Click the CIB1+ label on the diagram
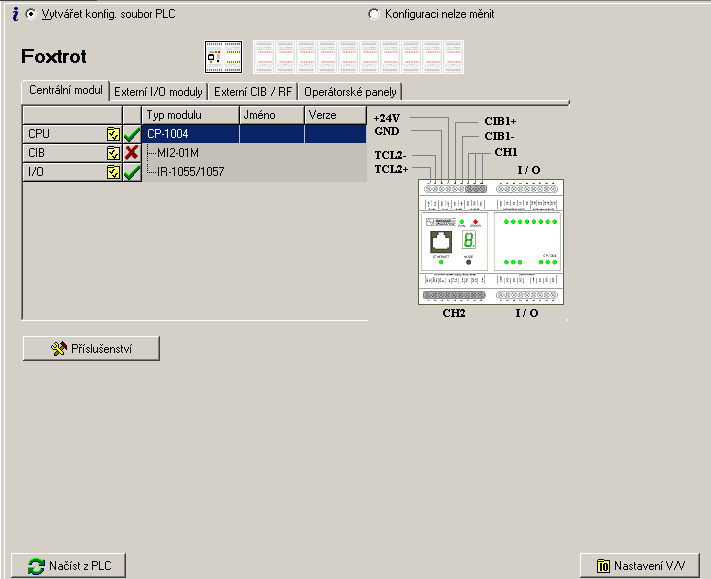The height and width of the screenshot is (579, 711). click(x=500, y=122)
